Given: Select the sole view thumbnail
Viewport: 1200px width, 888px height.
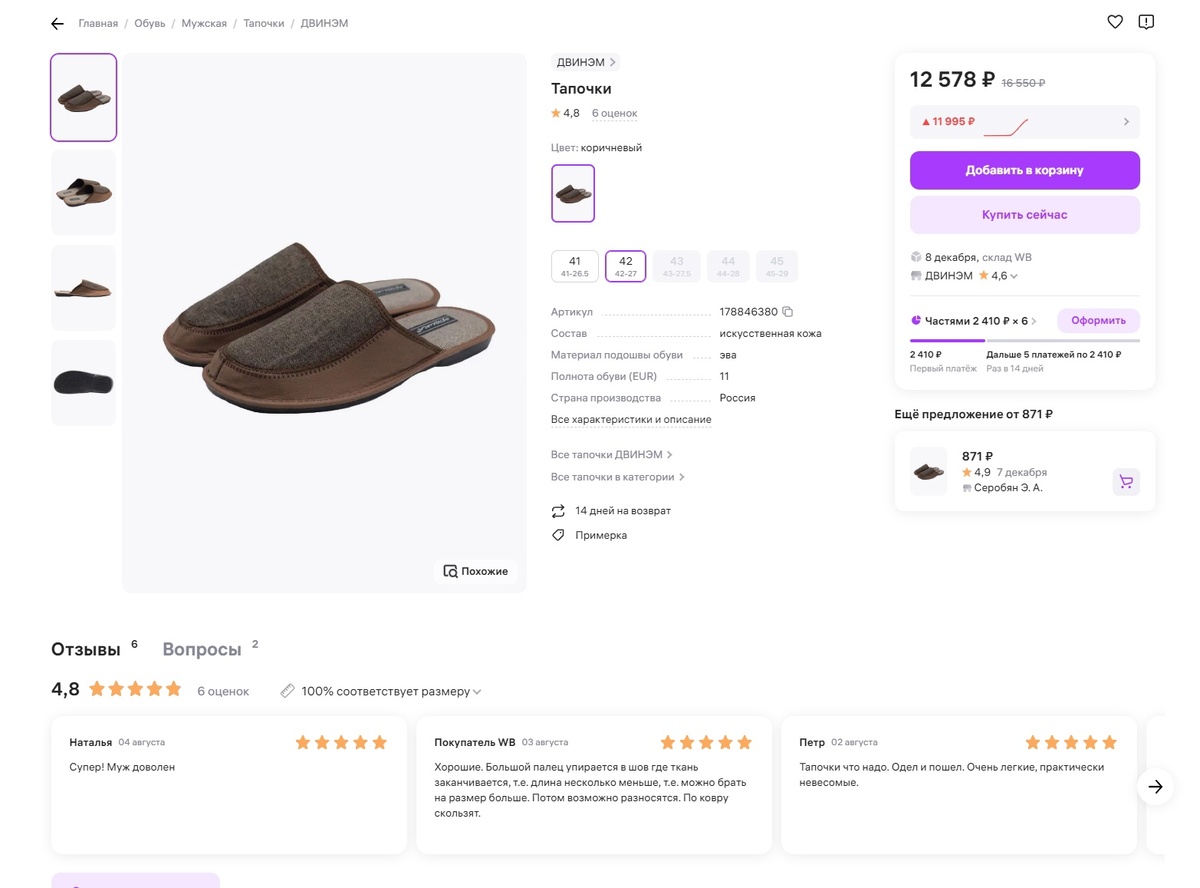Looking at the screenshot, I should [84, 383].
